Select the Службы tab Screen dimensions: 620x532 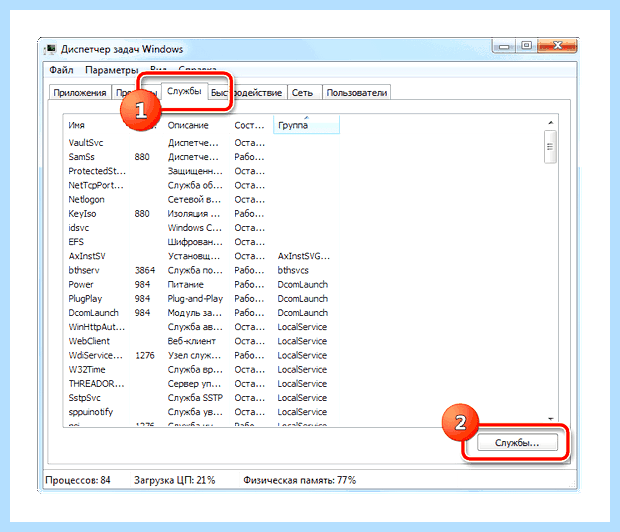[x=184, y=91]
